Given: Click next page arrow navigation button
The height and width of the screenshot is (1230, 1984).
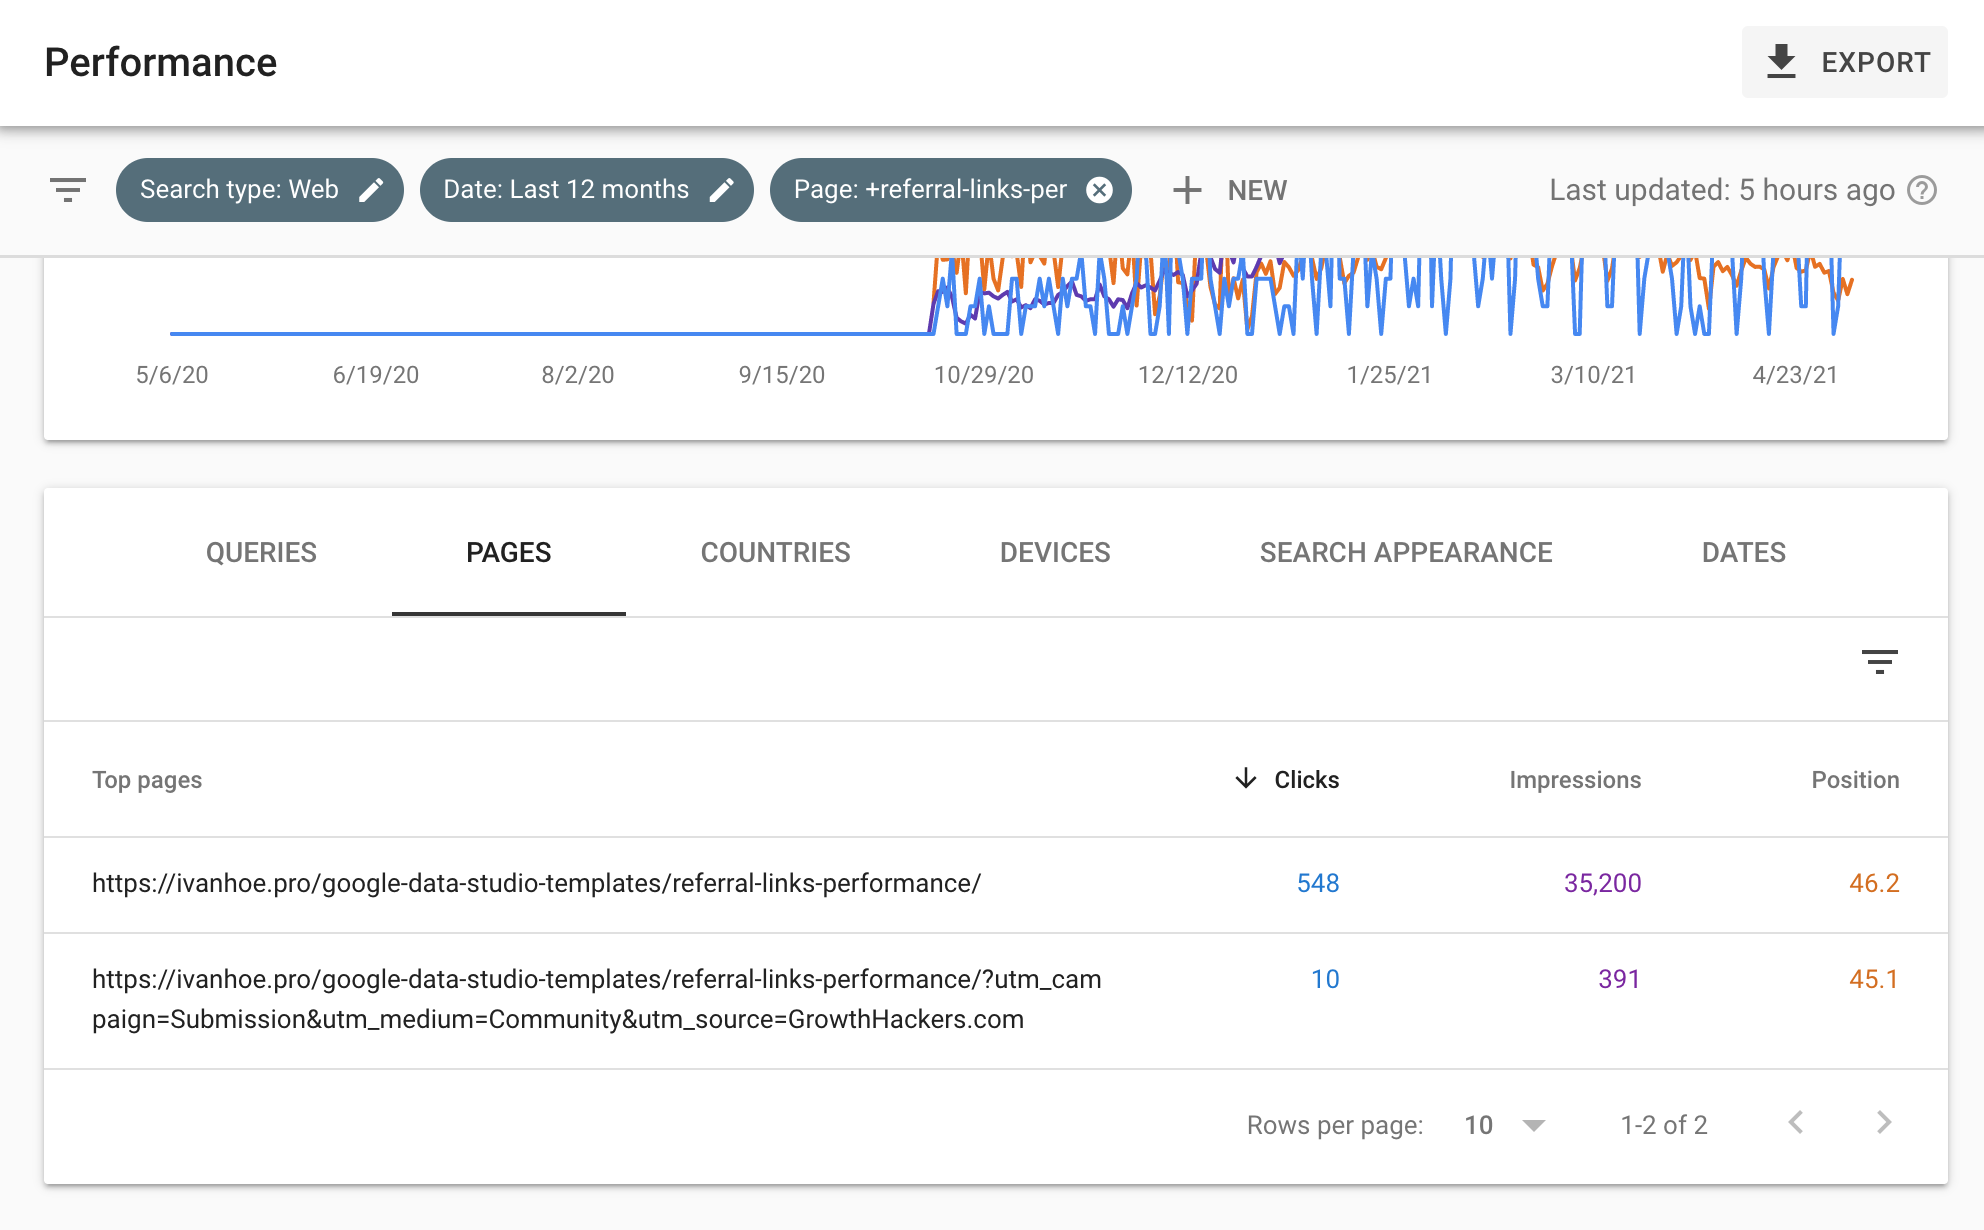Looking at the screenshot, I should pos(1885,1122).
